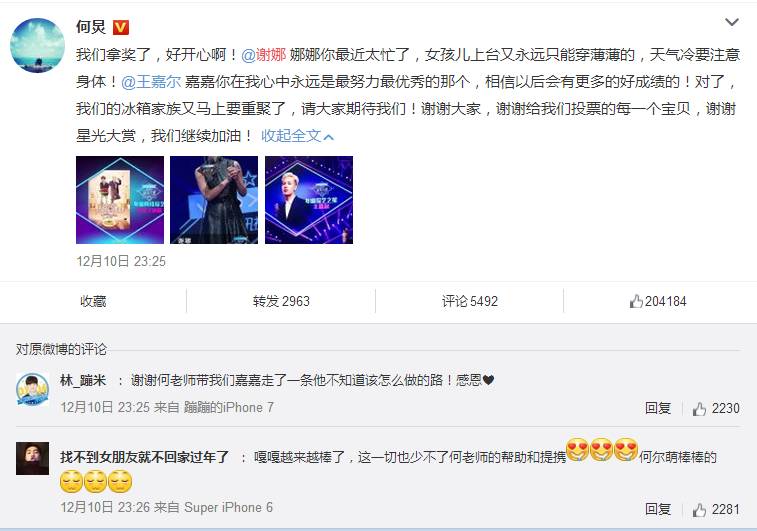Open avatar of 找不到女朋友就不回家过年了
Image resolution: width=757 pixels, height=531 pixels.
[32, 458]
